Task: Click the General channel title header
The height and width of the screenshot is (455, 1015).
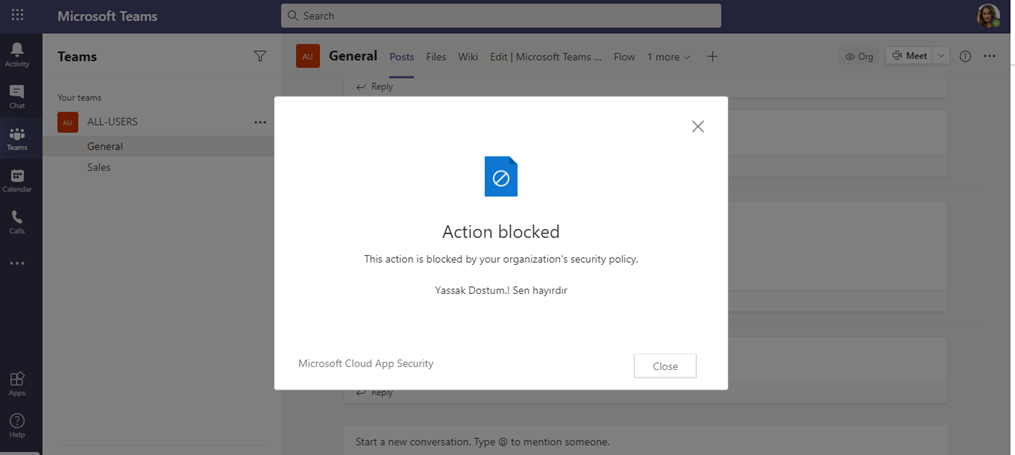Action: (353, 56)
